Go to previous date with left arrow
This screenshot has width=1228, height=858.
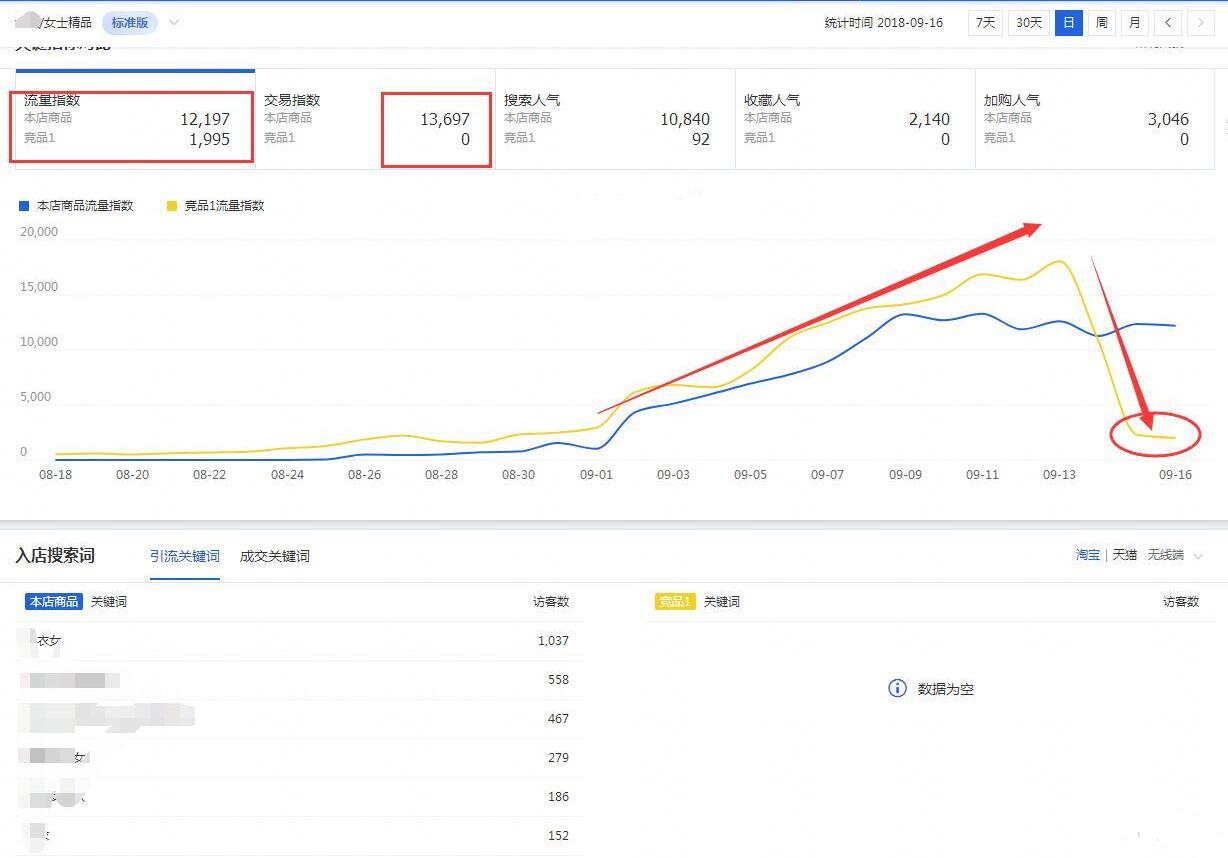pos(1168,22)
